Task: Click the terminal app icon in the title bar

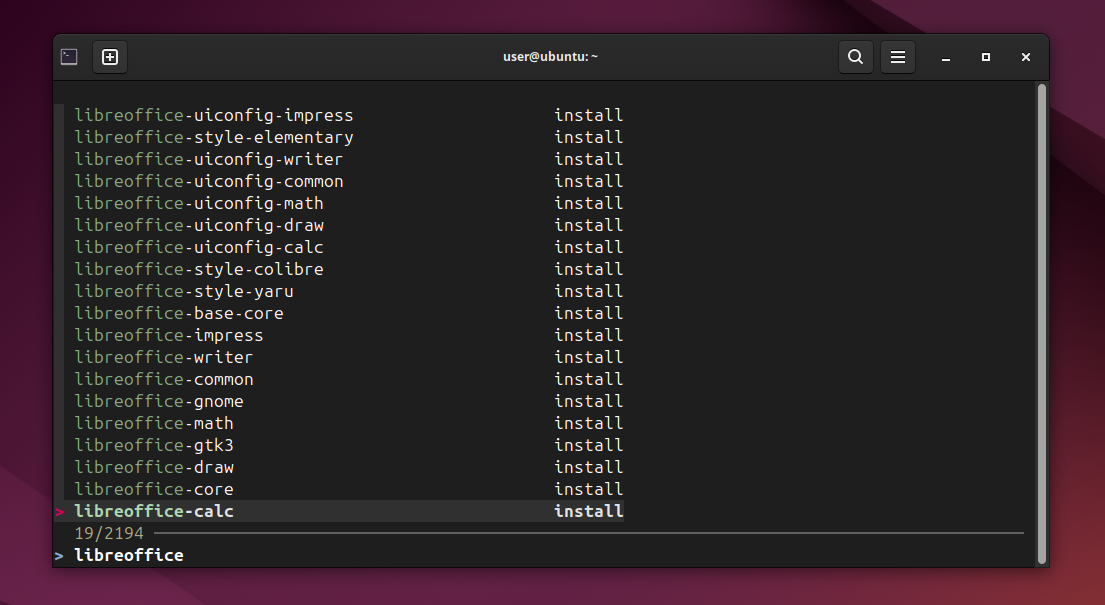Action: [x=69, y=57]
